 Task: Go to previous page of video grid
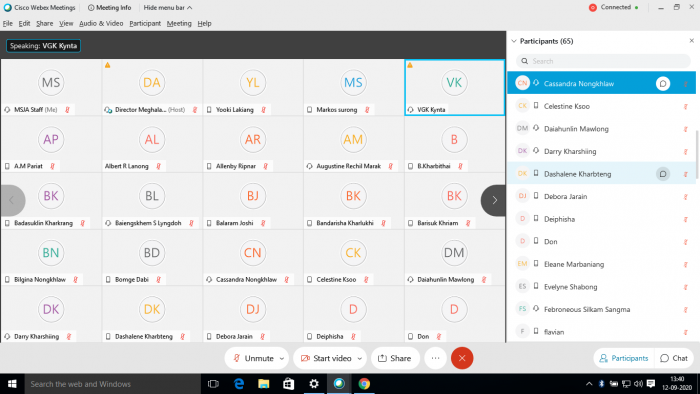12,200
